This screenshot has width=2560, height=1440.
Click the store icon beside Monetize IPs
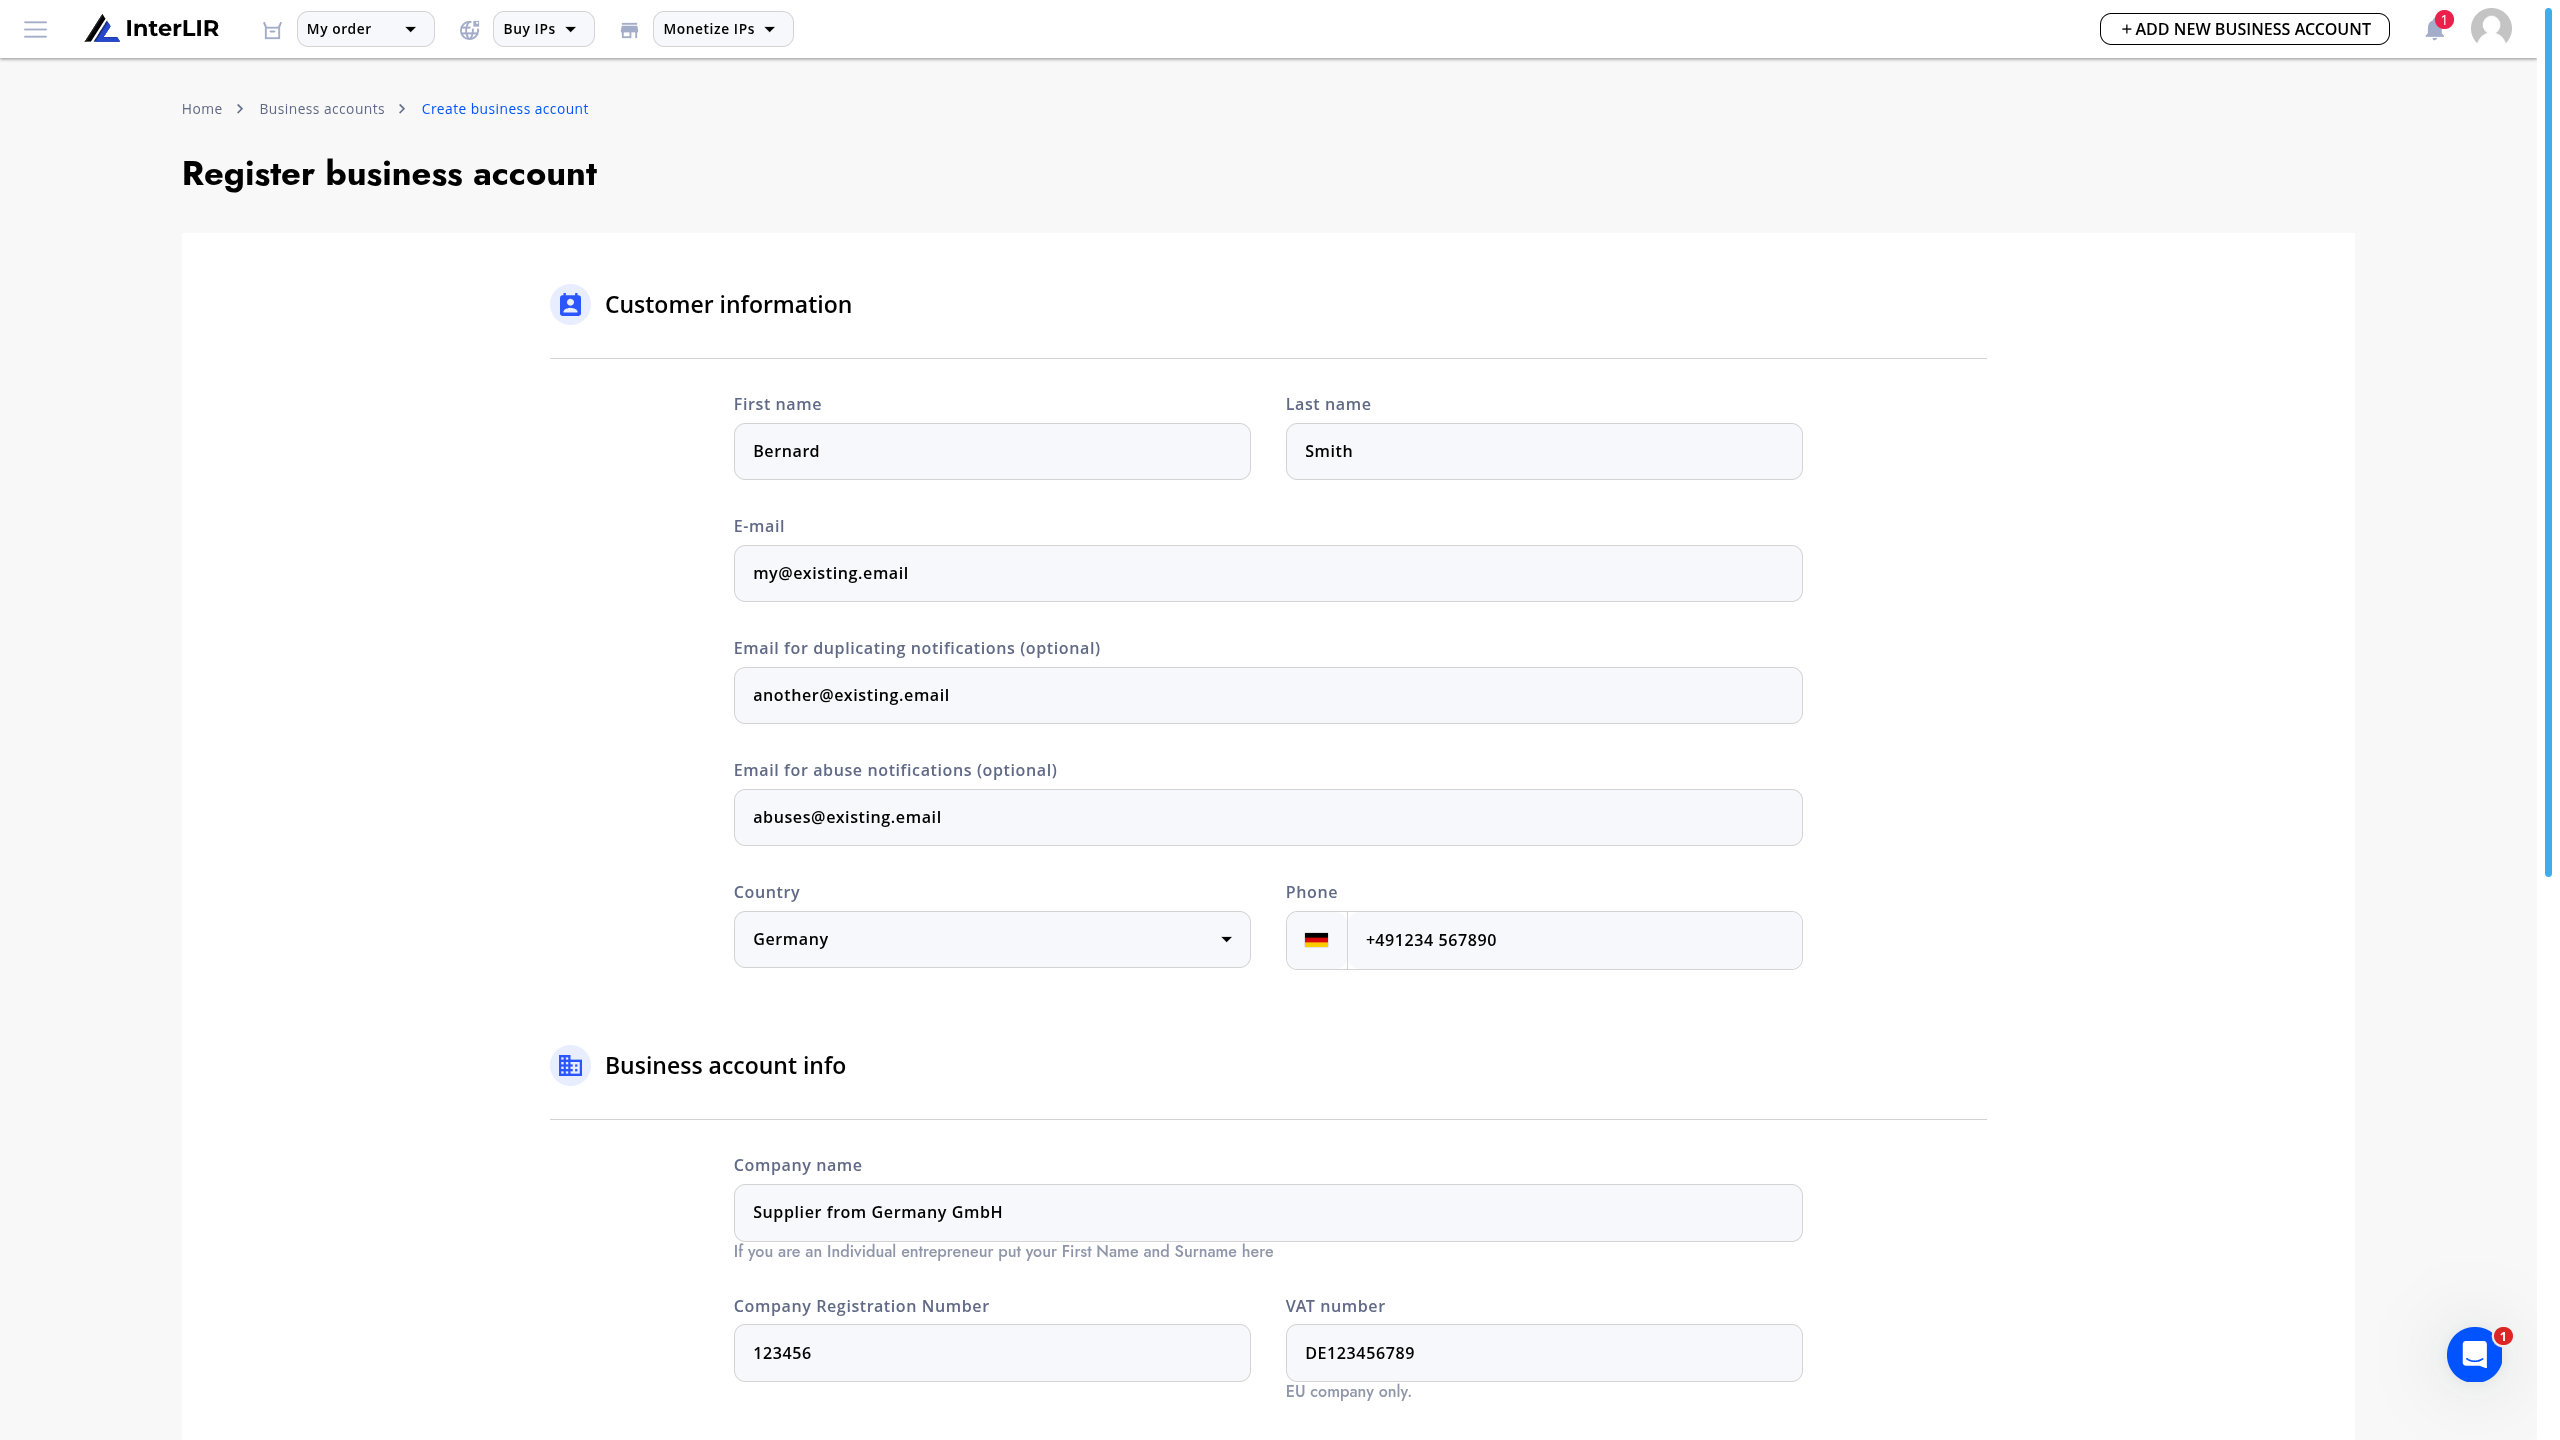pyautogui.click(x=629, y=30)
